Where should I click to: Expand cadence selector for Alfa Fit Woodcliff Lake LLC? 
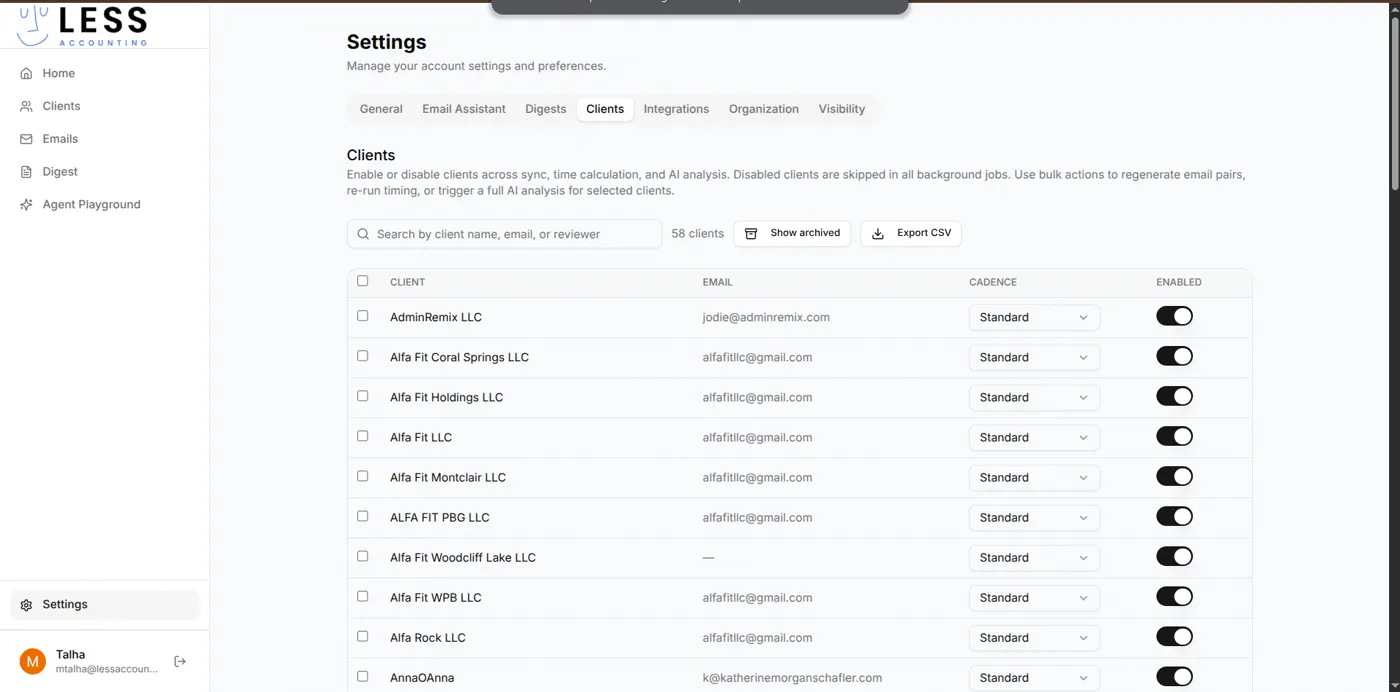1034,557
